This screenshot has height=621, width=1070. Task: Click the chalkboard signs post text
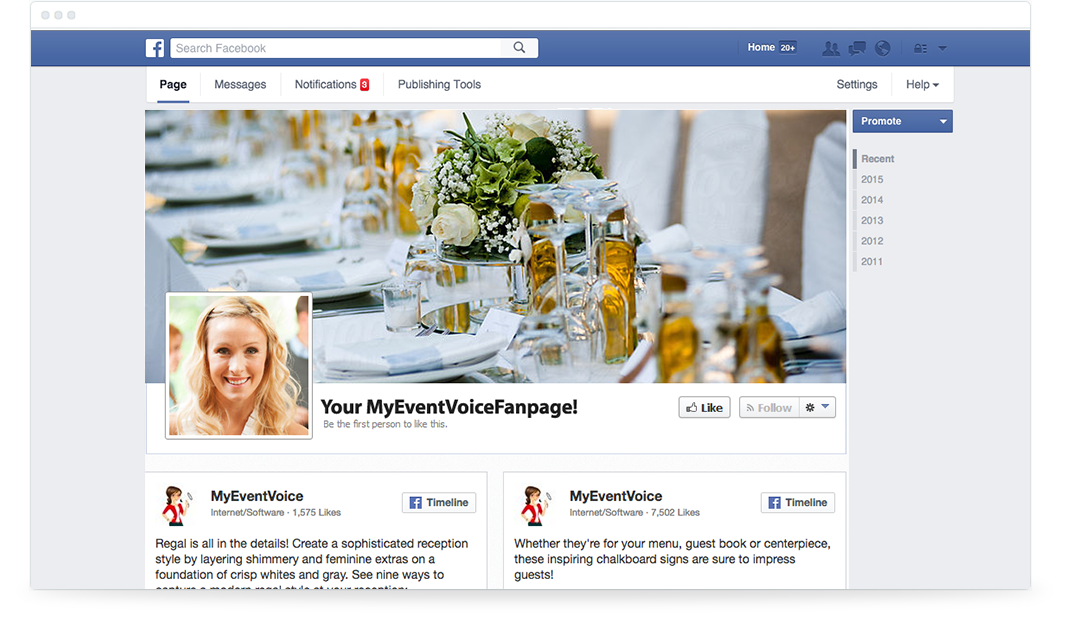point(672,559)
